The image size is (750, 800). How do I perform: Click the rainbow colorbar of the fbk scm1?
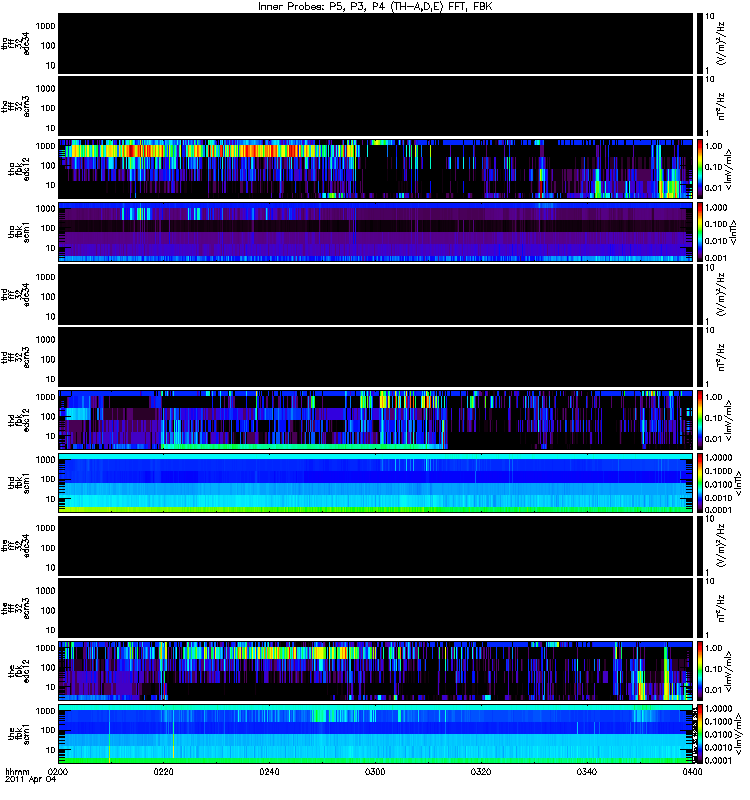point(700,734)
